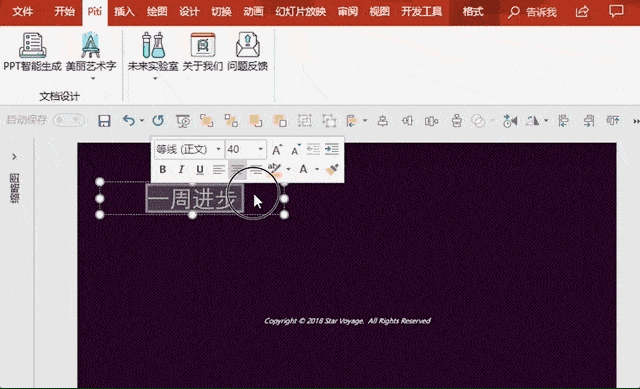Toggle the 自动保存 switch
This screenshot has height=389, width=640.
pyautogui.click(x=70, y=120)
